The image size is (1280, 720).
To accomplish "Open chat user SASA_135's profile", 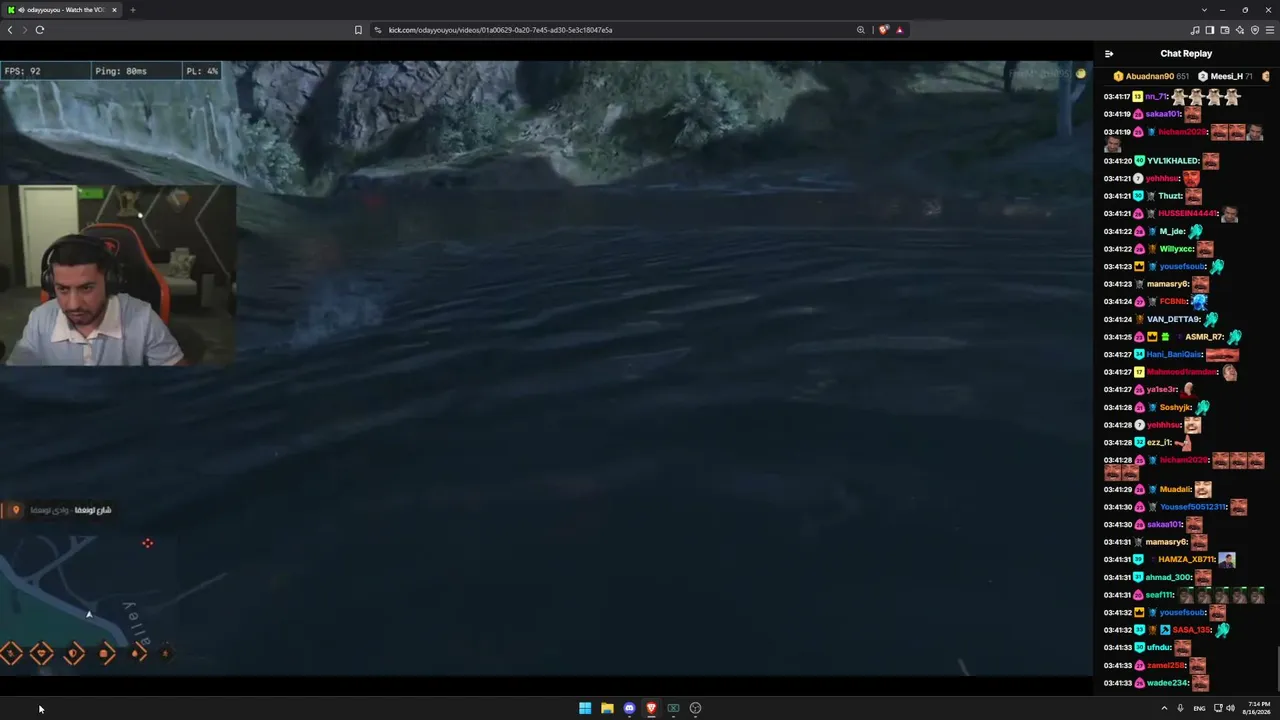I will (x=1191, y=630).
